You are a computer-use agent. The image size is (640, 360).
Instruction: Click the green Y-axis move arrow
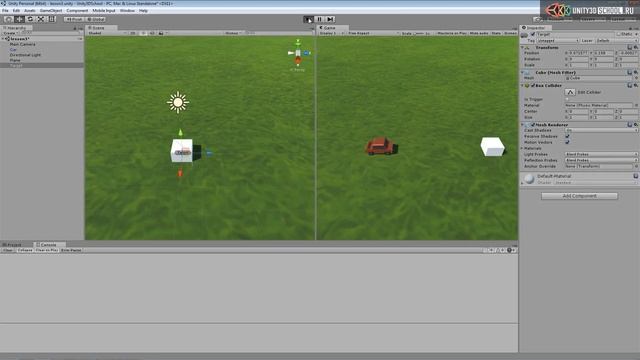[x=180, y=133]
